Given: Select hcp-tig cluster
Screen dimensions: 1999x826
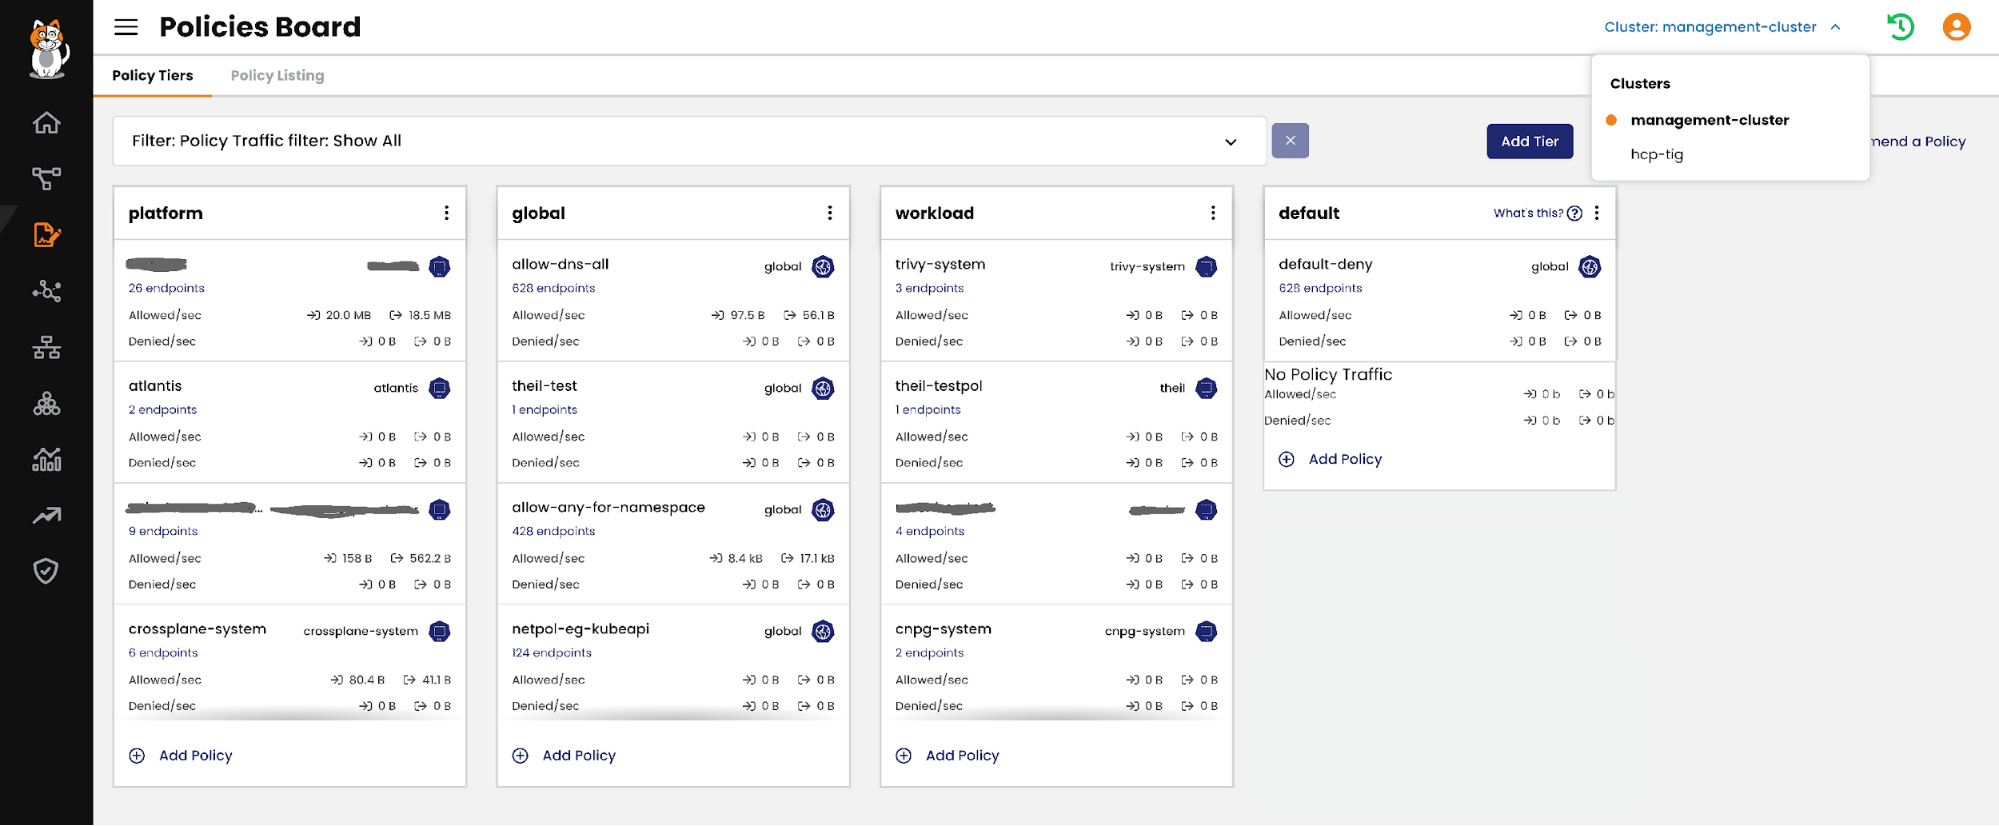Looking at the screenshot, I should (1657, 154).
